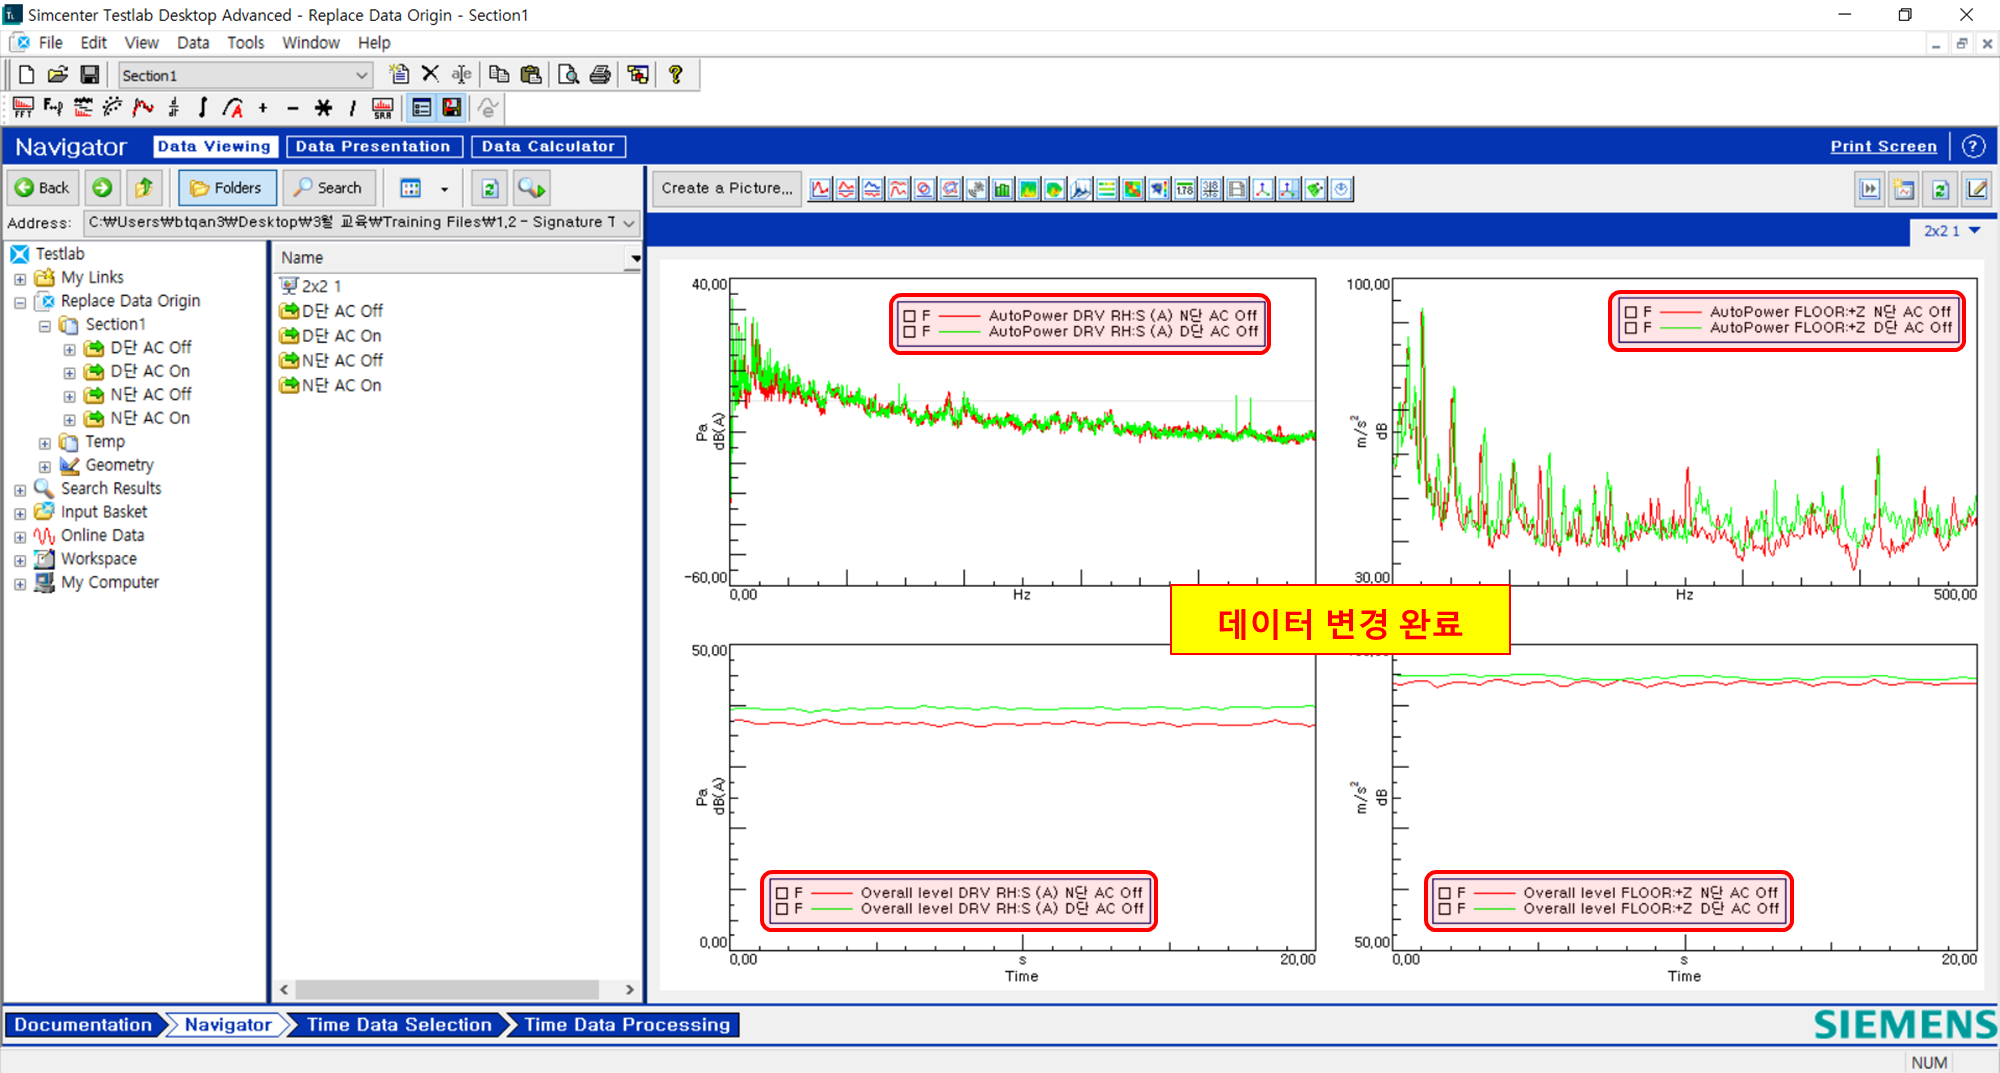The height and width of the screenshot is (1073, 2000).
Task: Click the SRA shock response icon
Action: [383, 107]
